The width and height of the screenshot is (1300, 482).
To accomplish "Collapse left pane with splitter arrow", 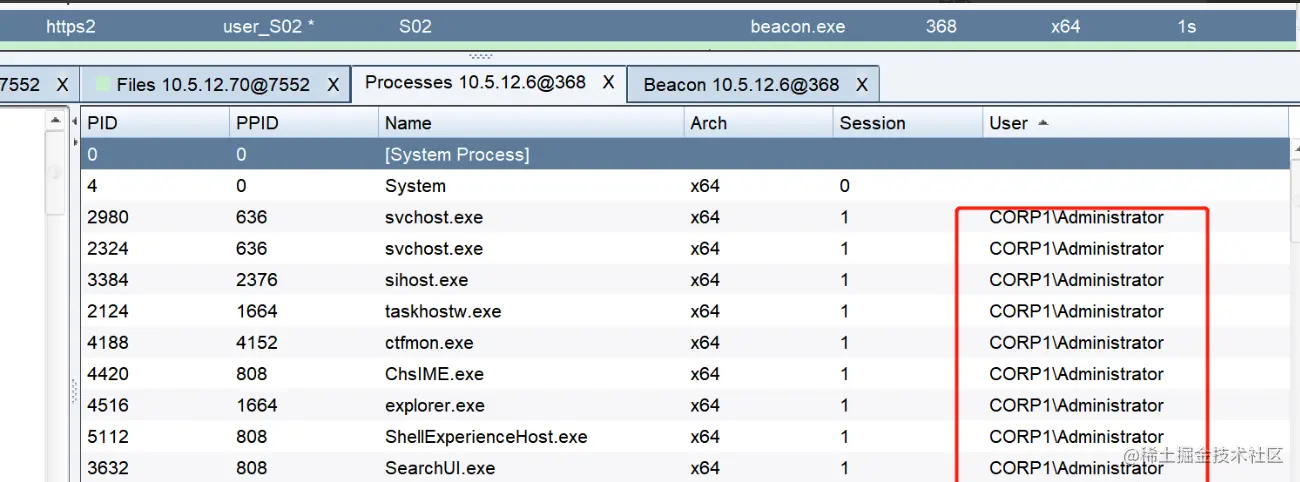I will 75,121.
